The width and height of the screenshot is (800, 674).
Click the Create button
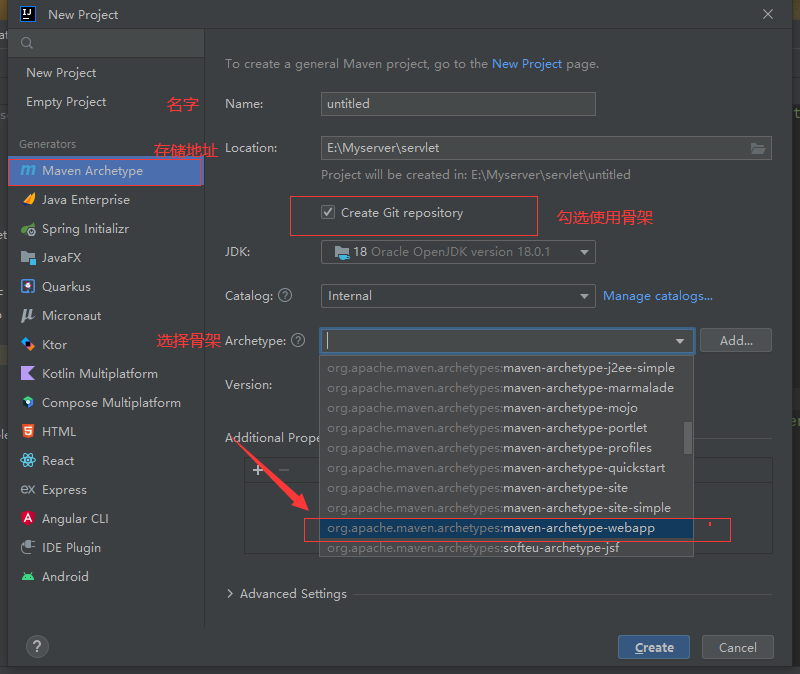click(653, 647)
